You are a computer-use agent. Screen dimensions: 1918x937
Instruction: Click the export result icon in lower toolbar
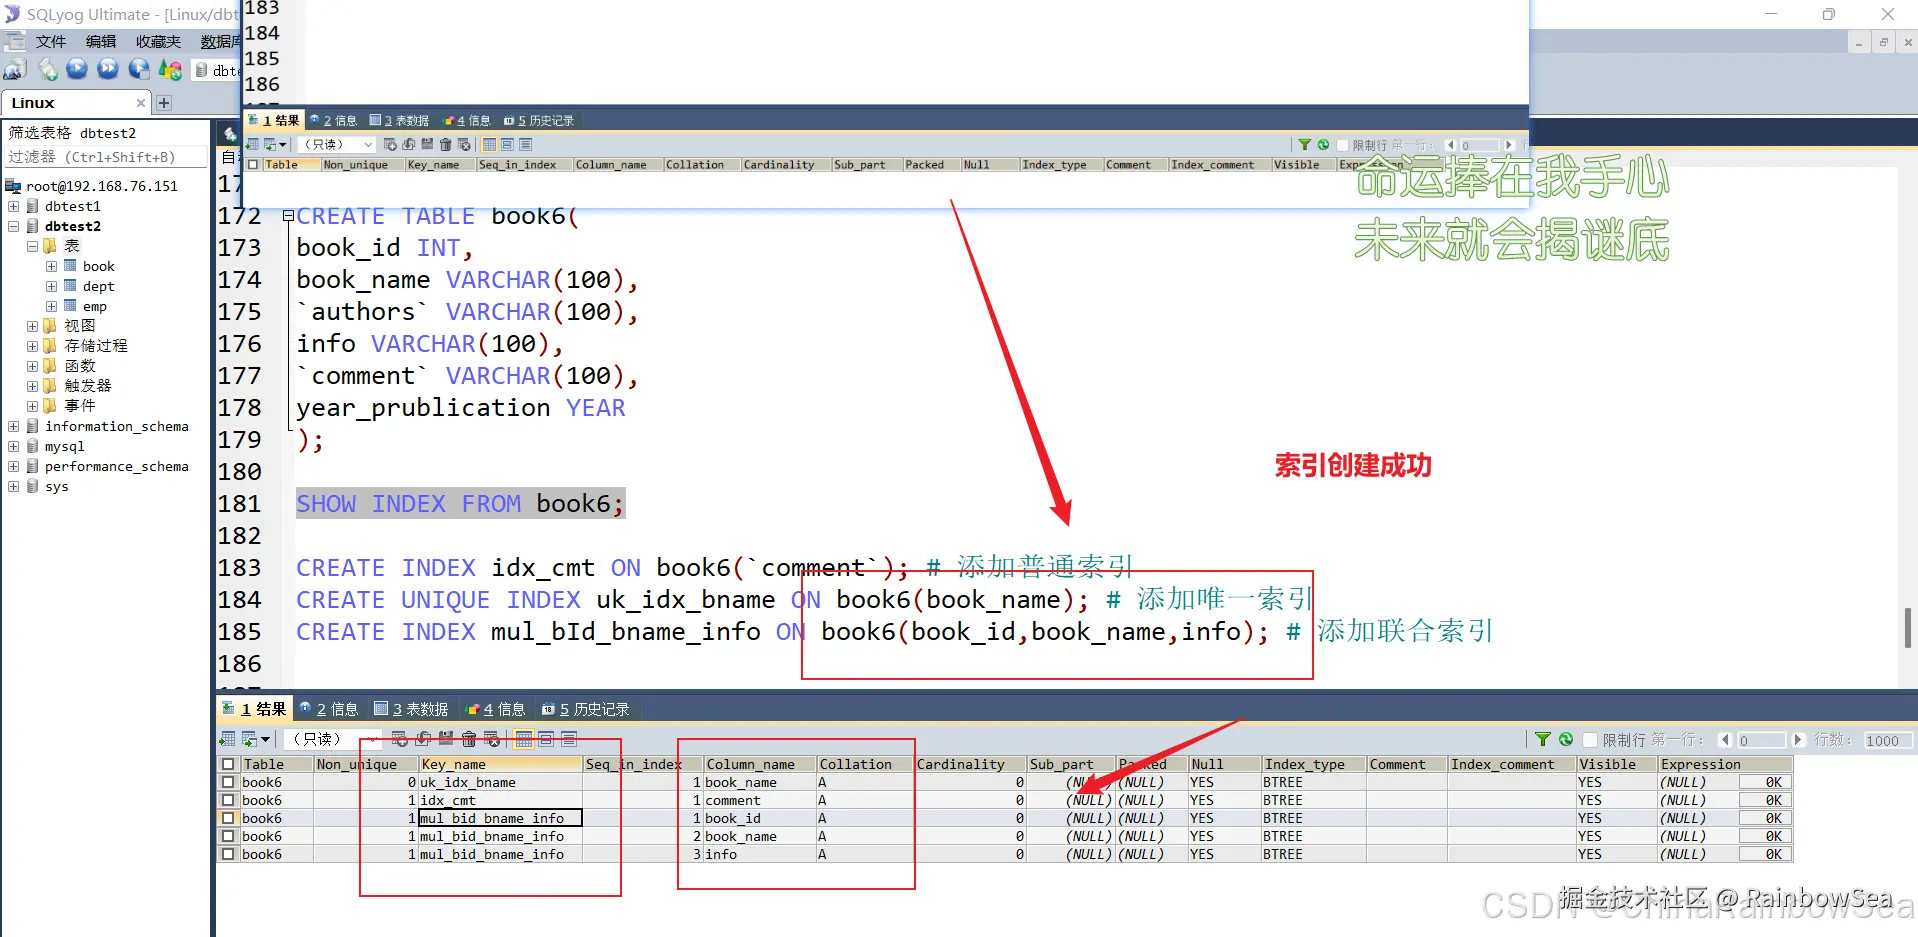coord(227,739)
